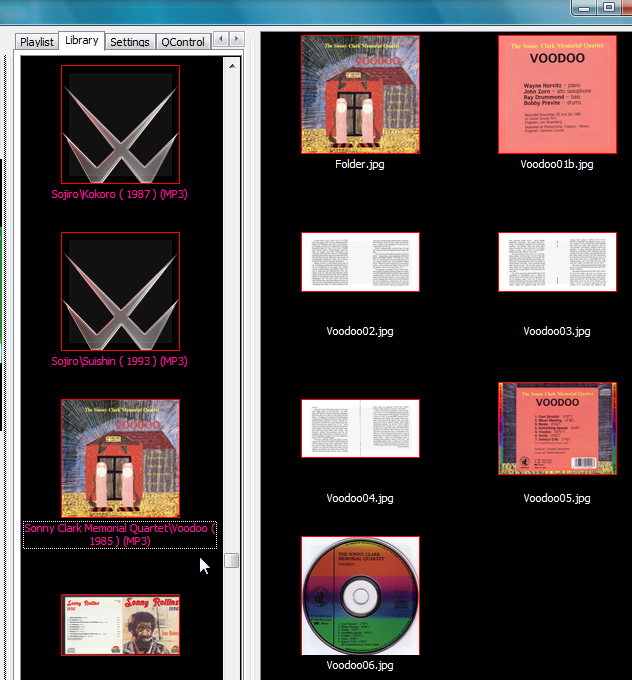Click the Folder.jpg file name
The width and height of the screenshot is (632, 680).
[360, 164]
